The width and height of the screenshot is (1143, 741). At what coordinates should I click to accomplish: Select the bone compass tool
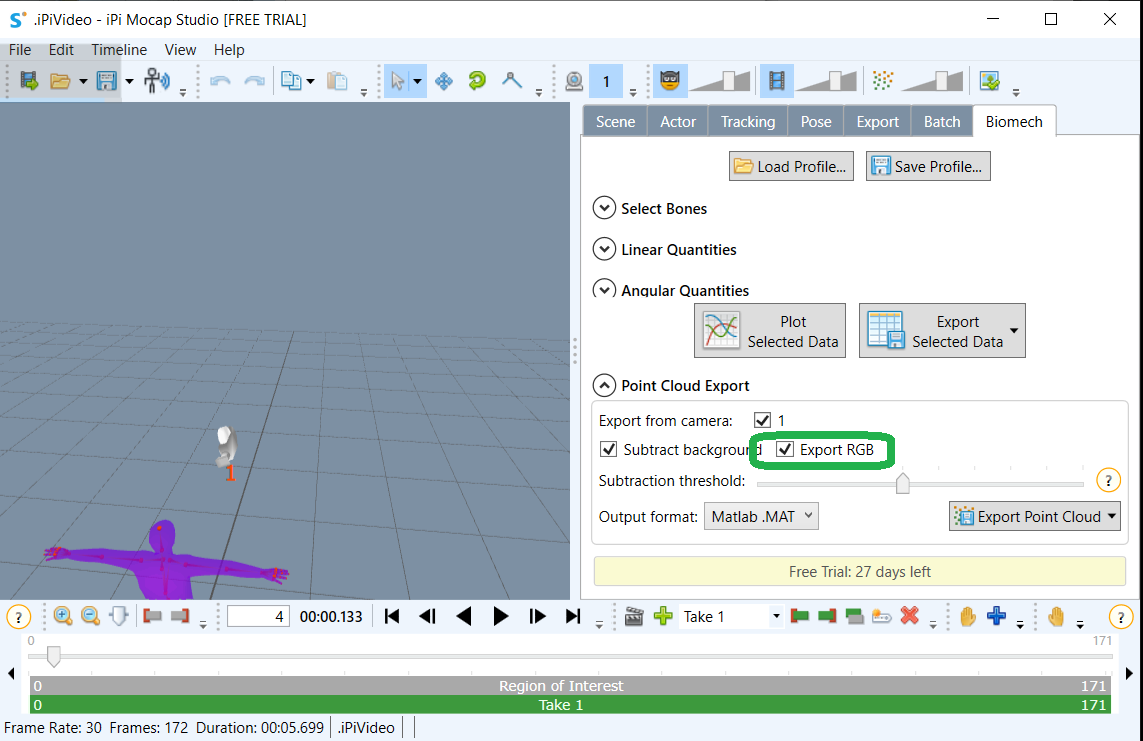[x=512, y=81]
